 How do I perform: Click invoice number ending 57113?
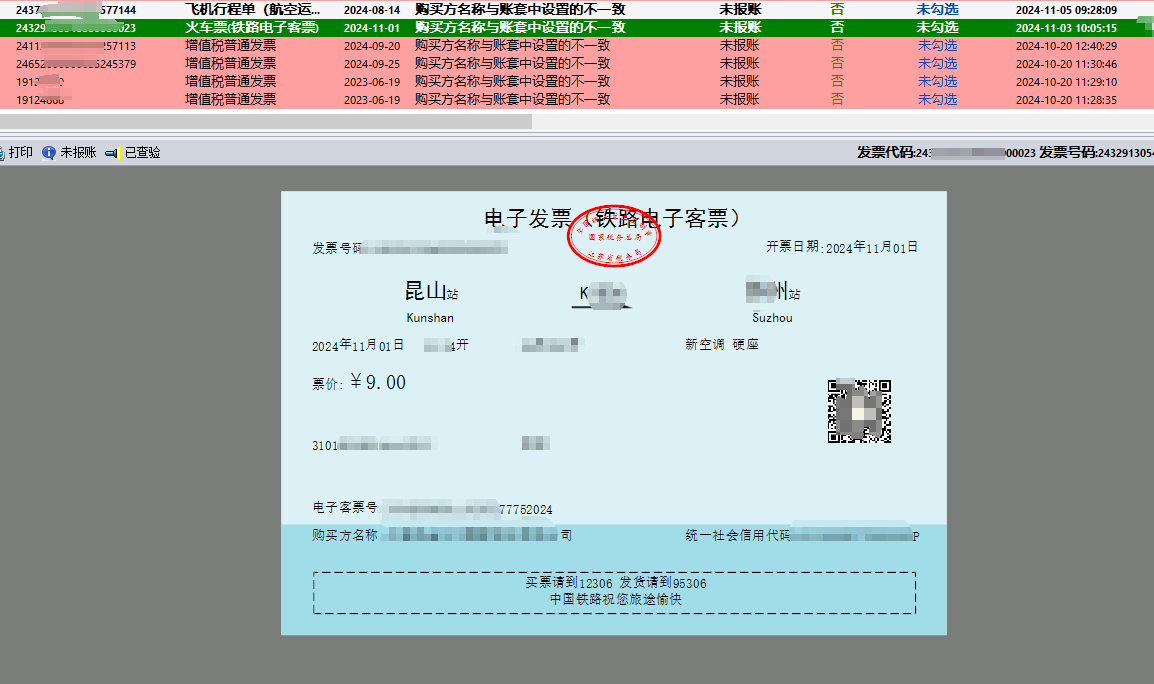[x=76, y=46]
